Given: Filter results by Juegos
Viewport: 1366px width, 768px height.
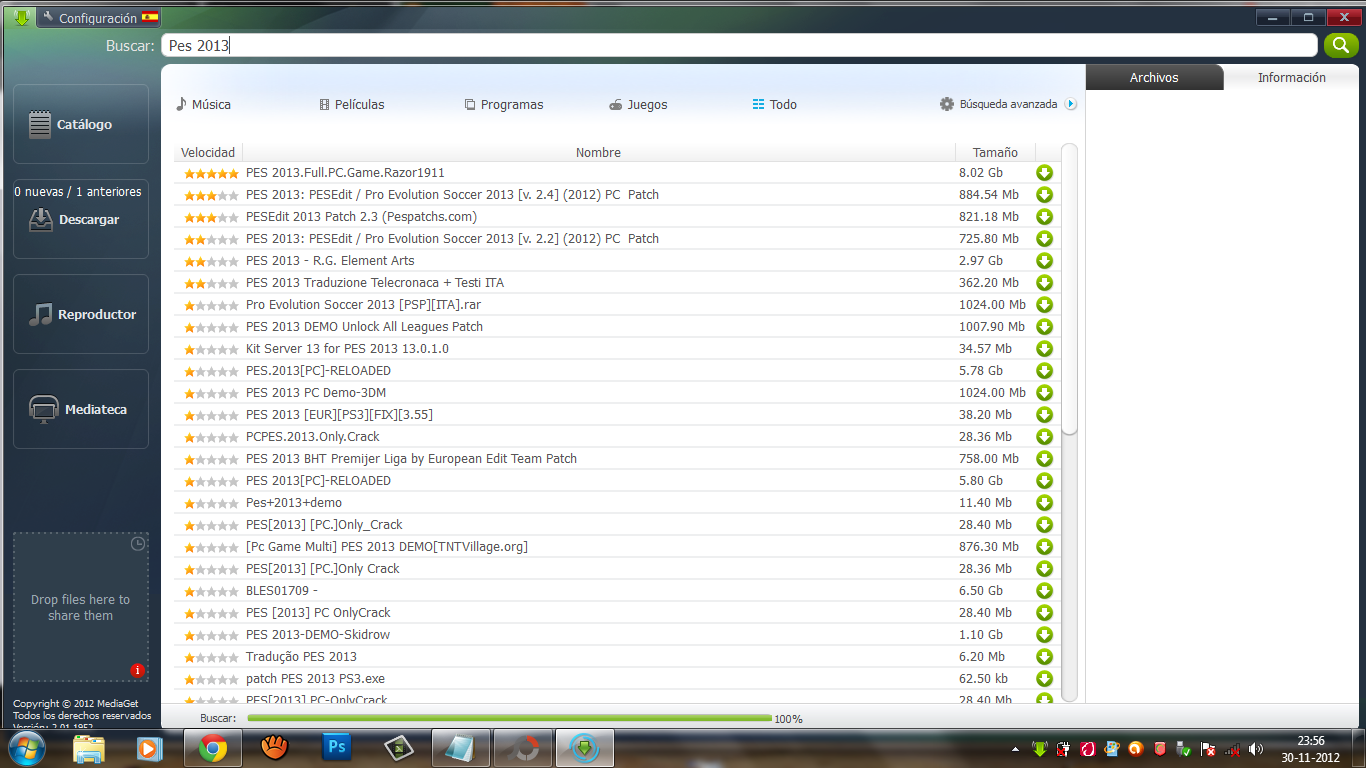Looking at the screenshot, I should pyautogui.click(x=638, y=104).
